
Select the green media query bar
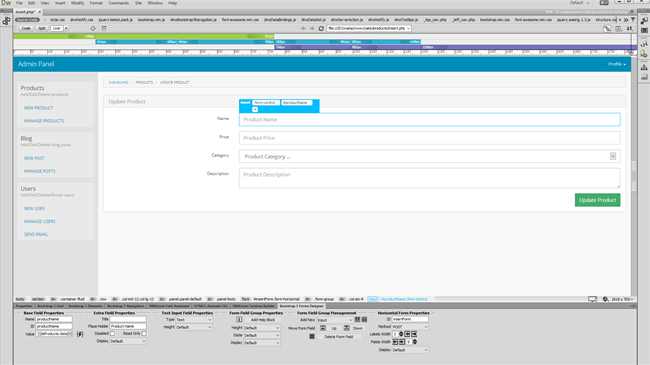point(143,36)
